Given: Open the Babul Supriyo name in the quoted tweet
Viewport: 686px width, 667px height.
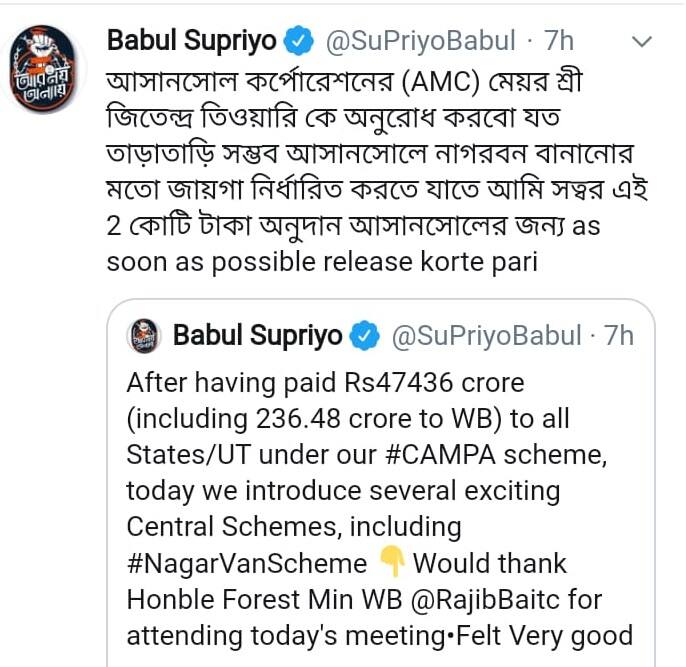Looking at the screenshot, I should pos(258,336).
